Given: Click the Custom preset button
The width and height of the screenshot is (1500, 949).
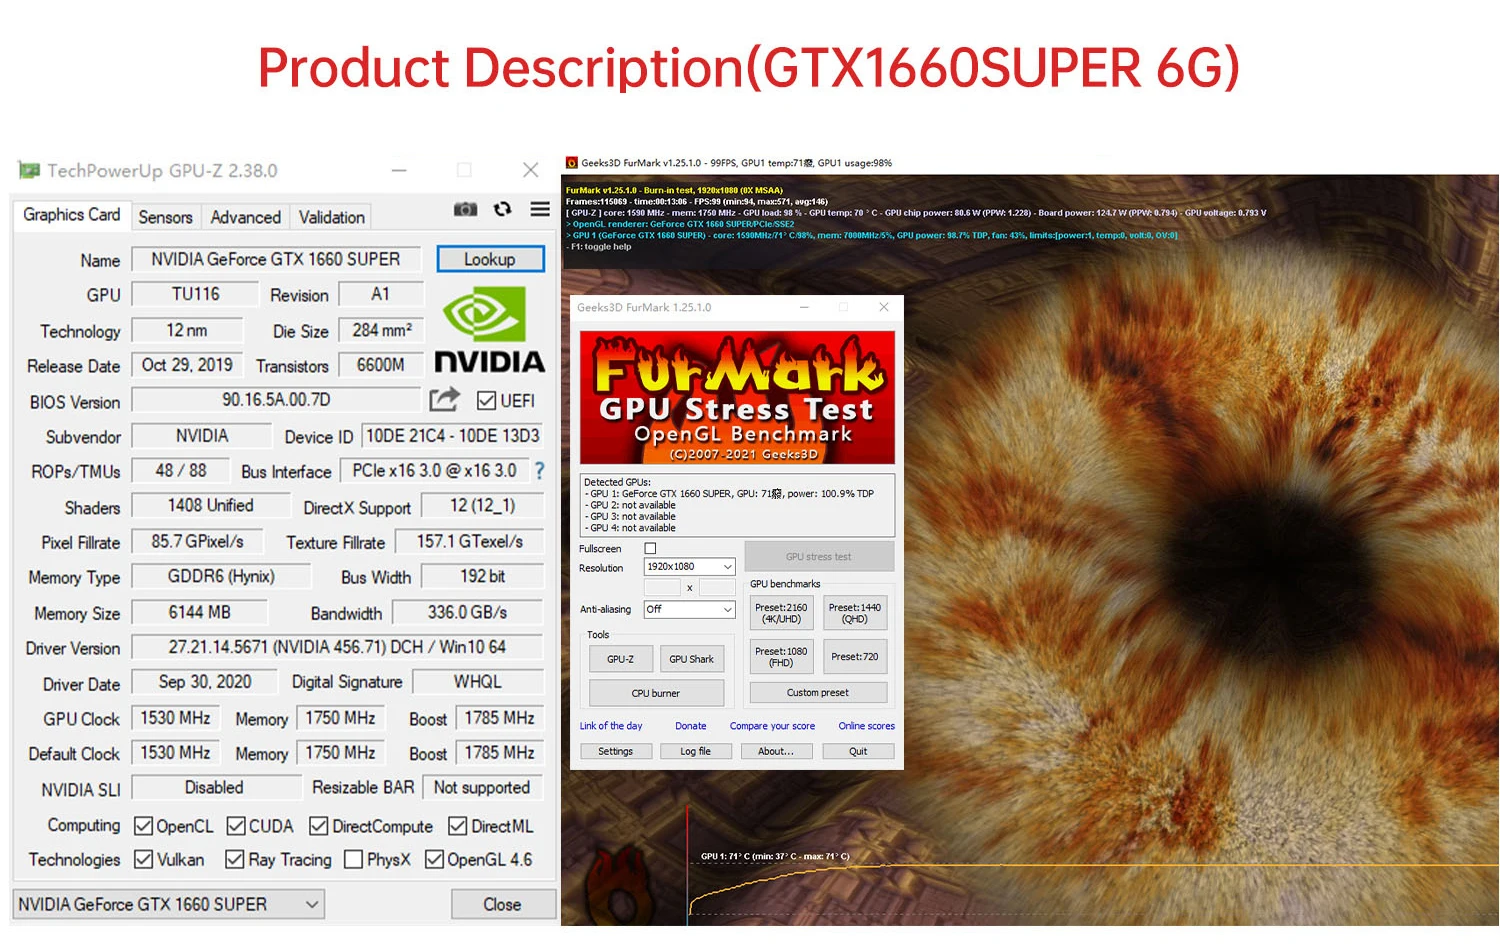Looking at the screenshot, I should pos(818,692).
